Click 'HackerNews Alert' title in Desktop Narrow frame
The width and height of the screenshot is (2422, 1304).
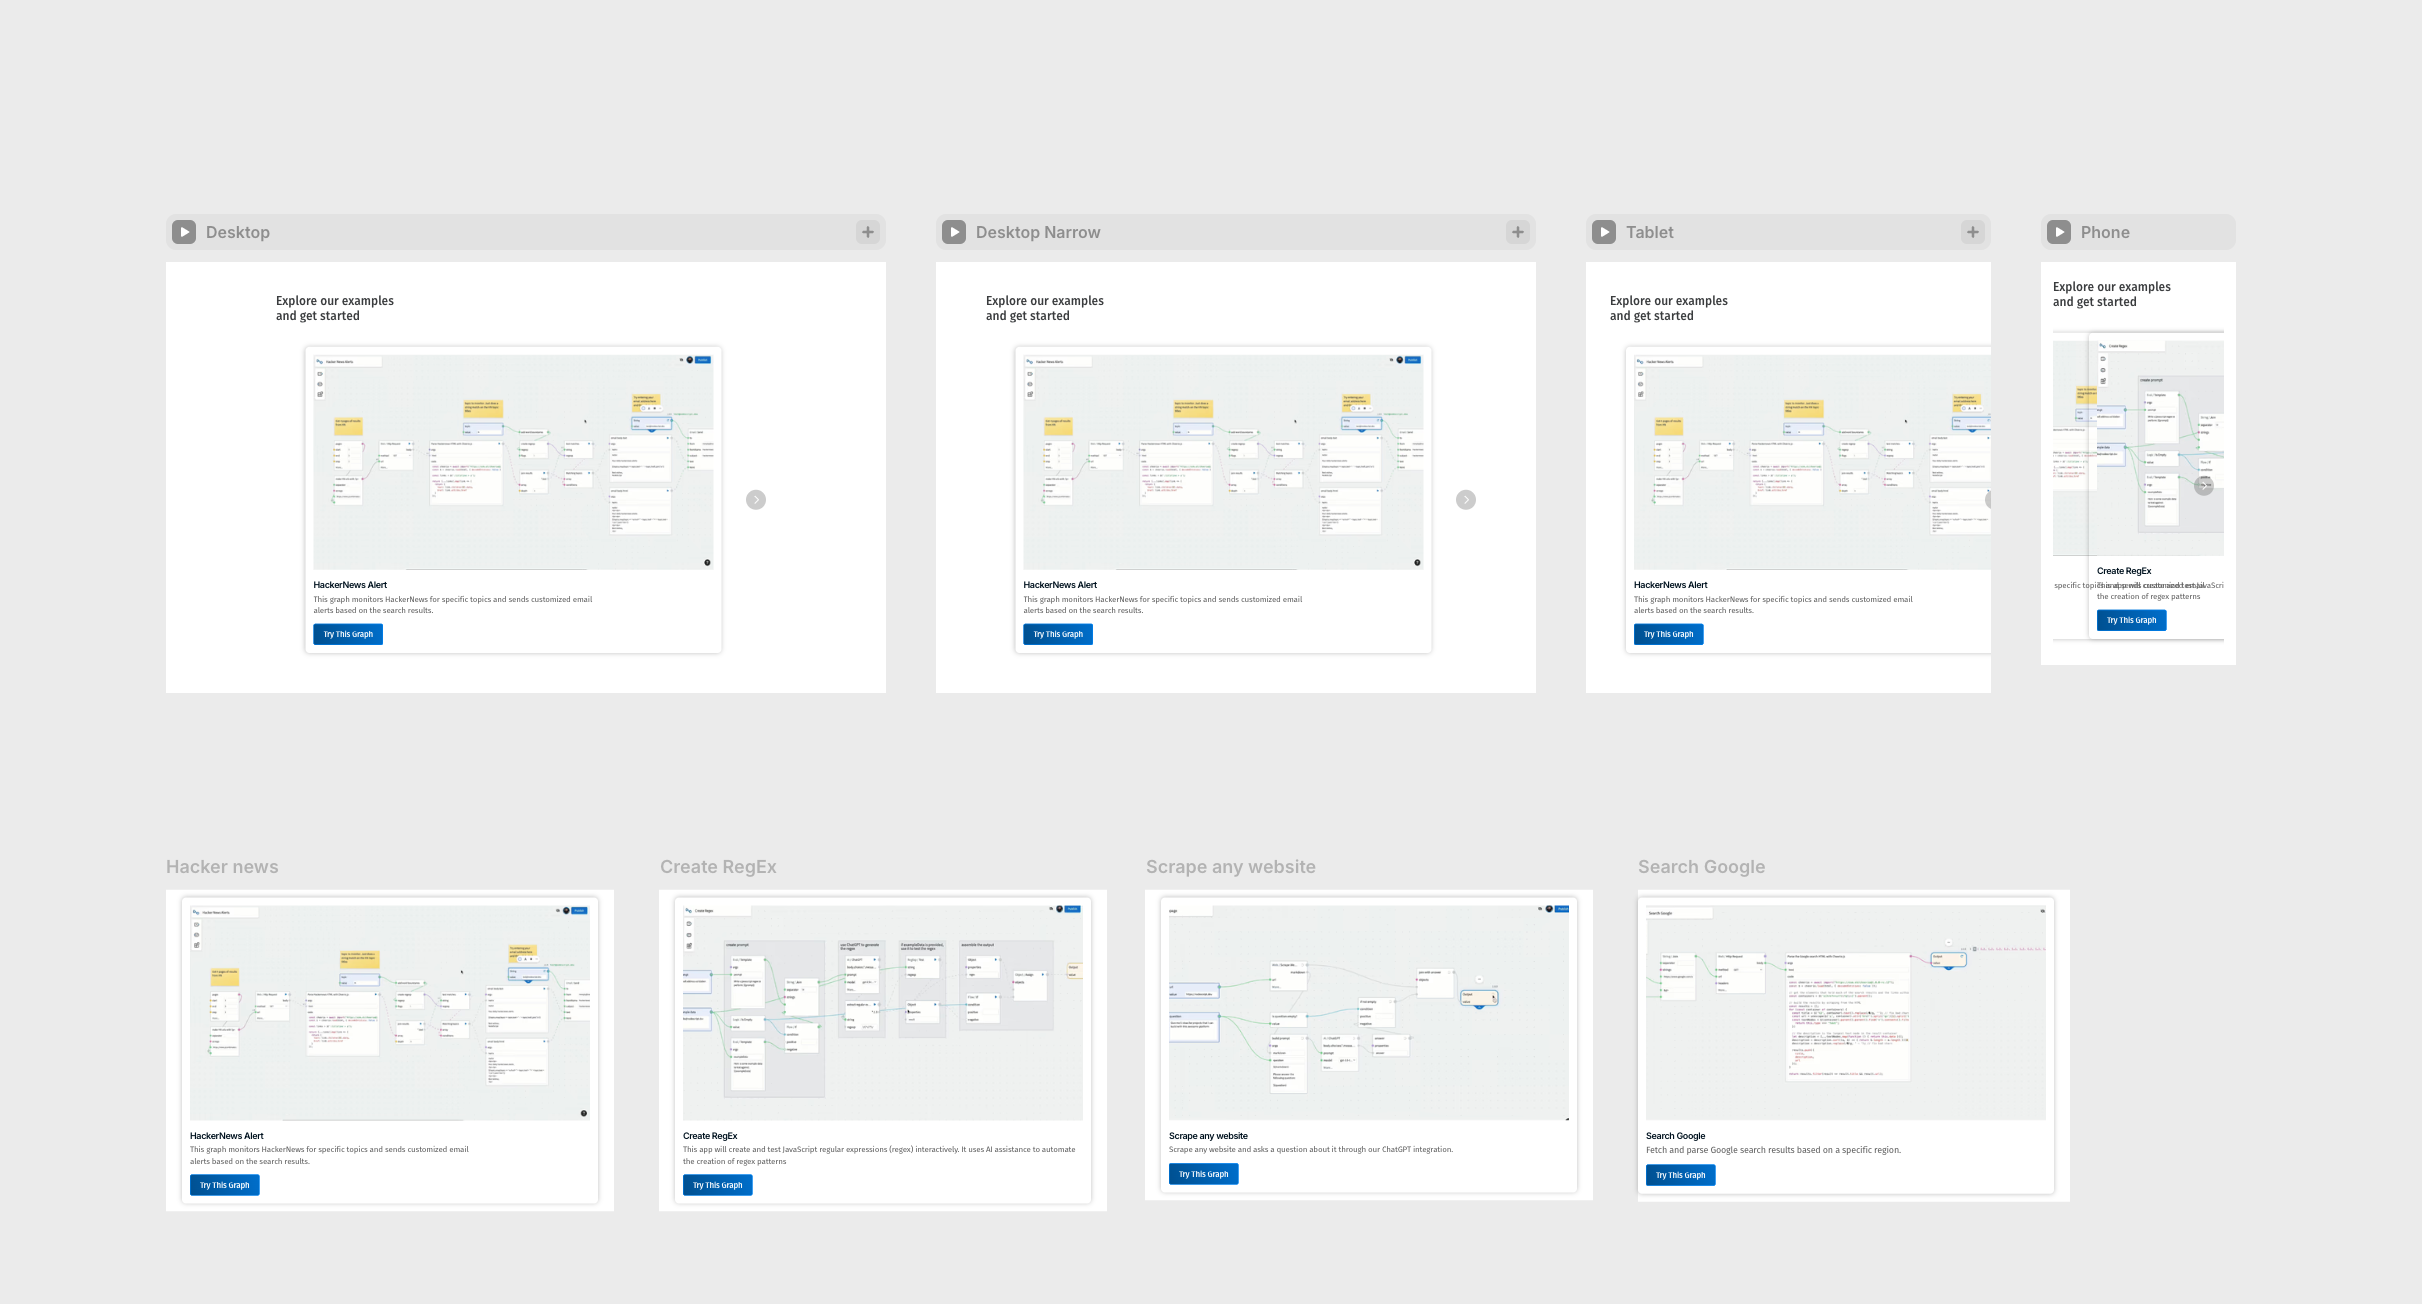(1060, 585)
